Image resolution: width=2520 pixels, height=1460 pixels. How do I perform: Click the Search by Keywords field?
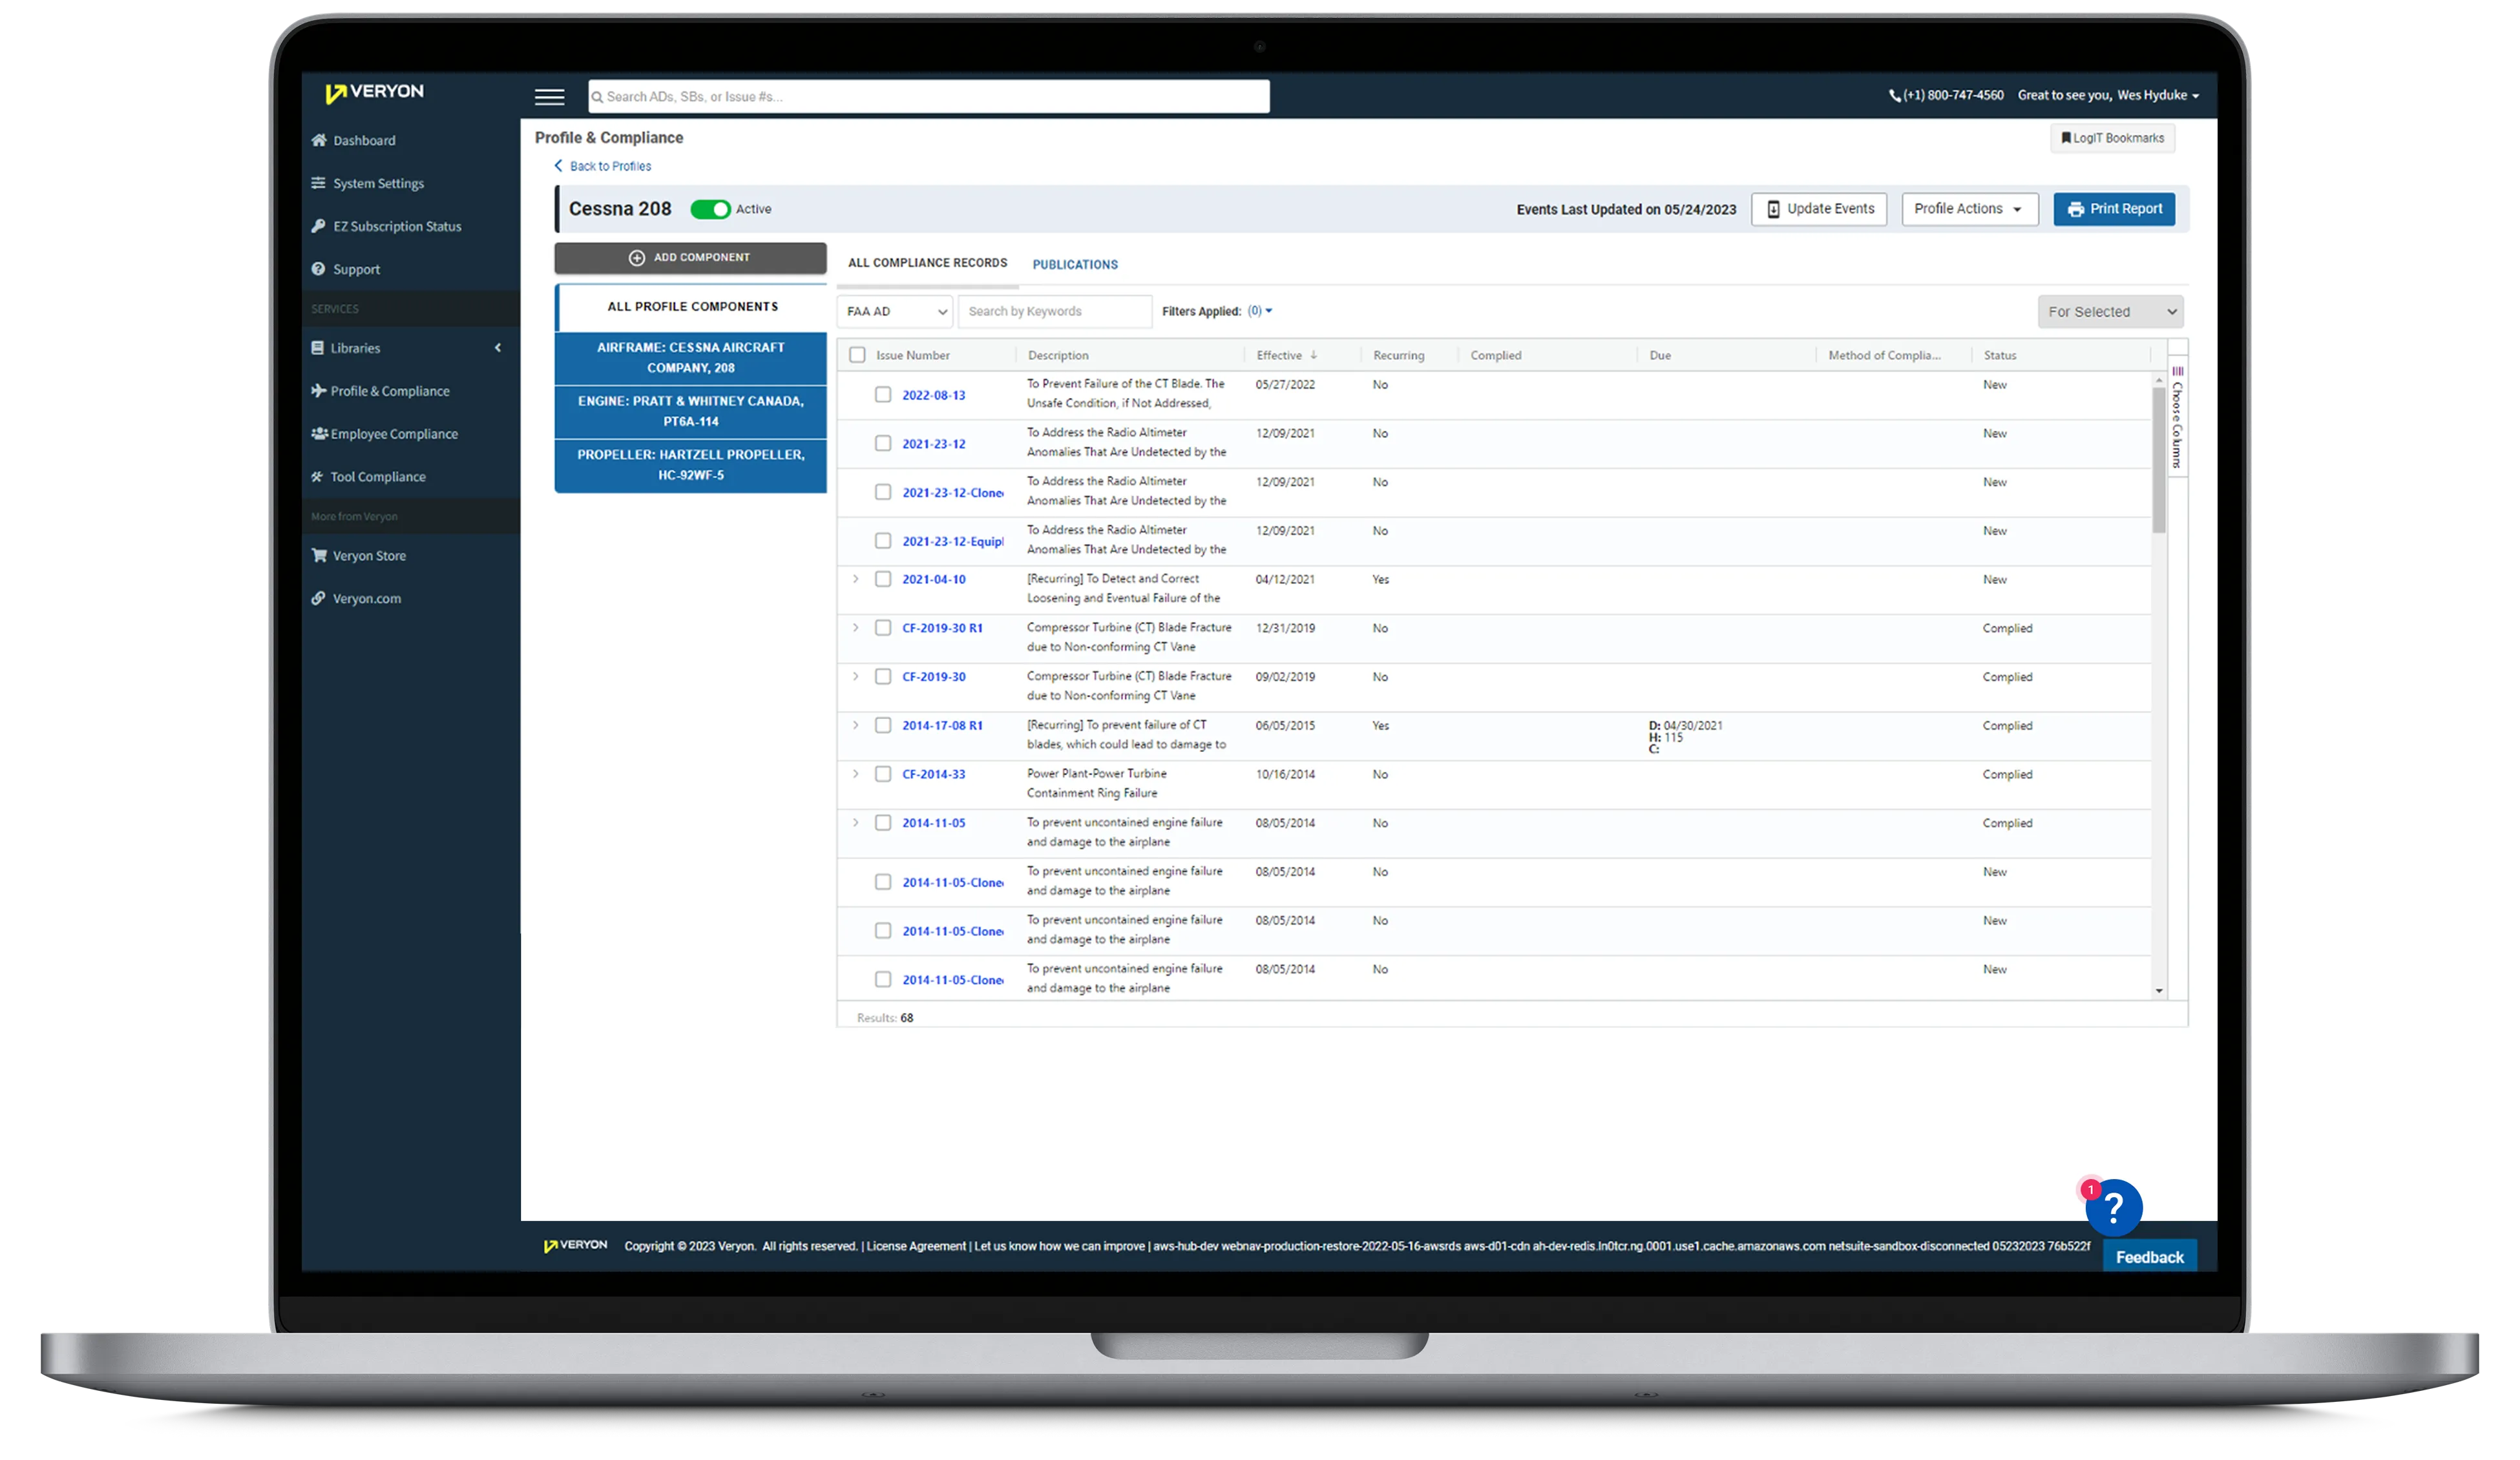(1055, 312)
